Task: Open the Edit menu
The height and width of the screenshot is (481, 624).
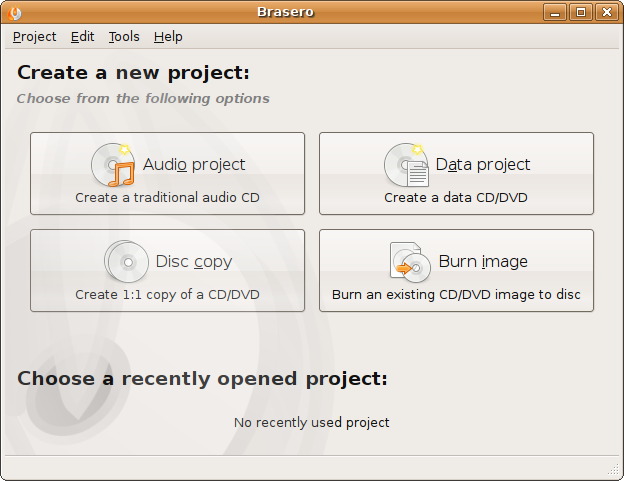Action: [x=82, y=36]
